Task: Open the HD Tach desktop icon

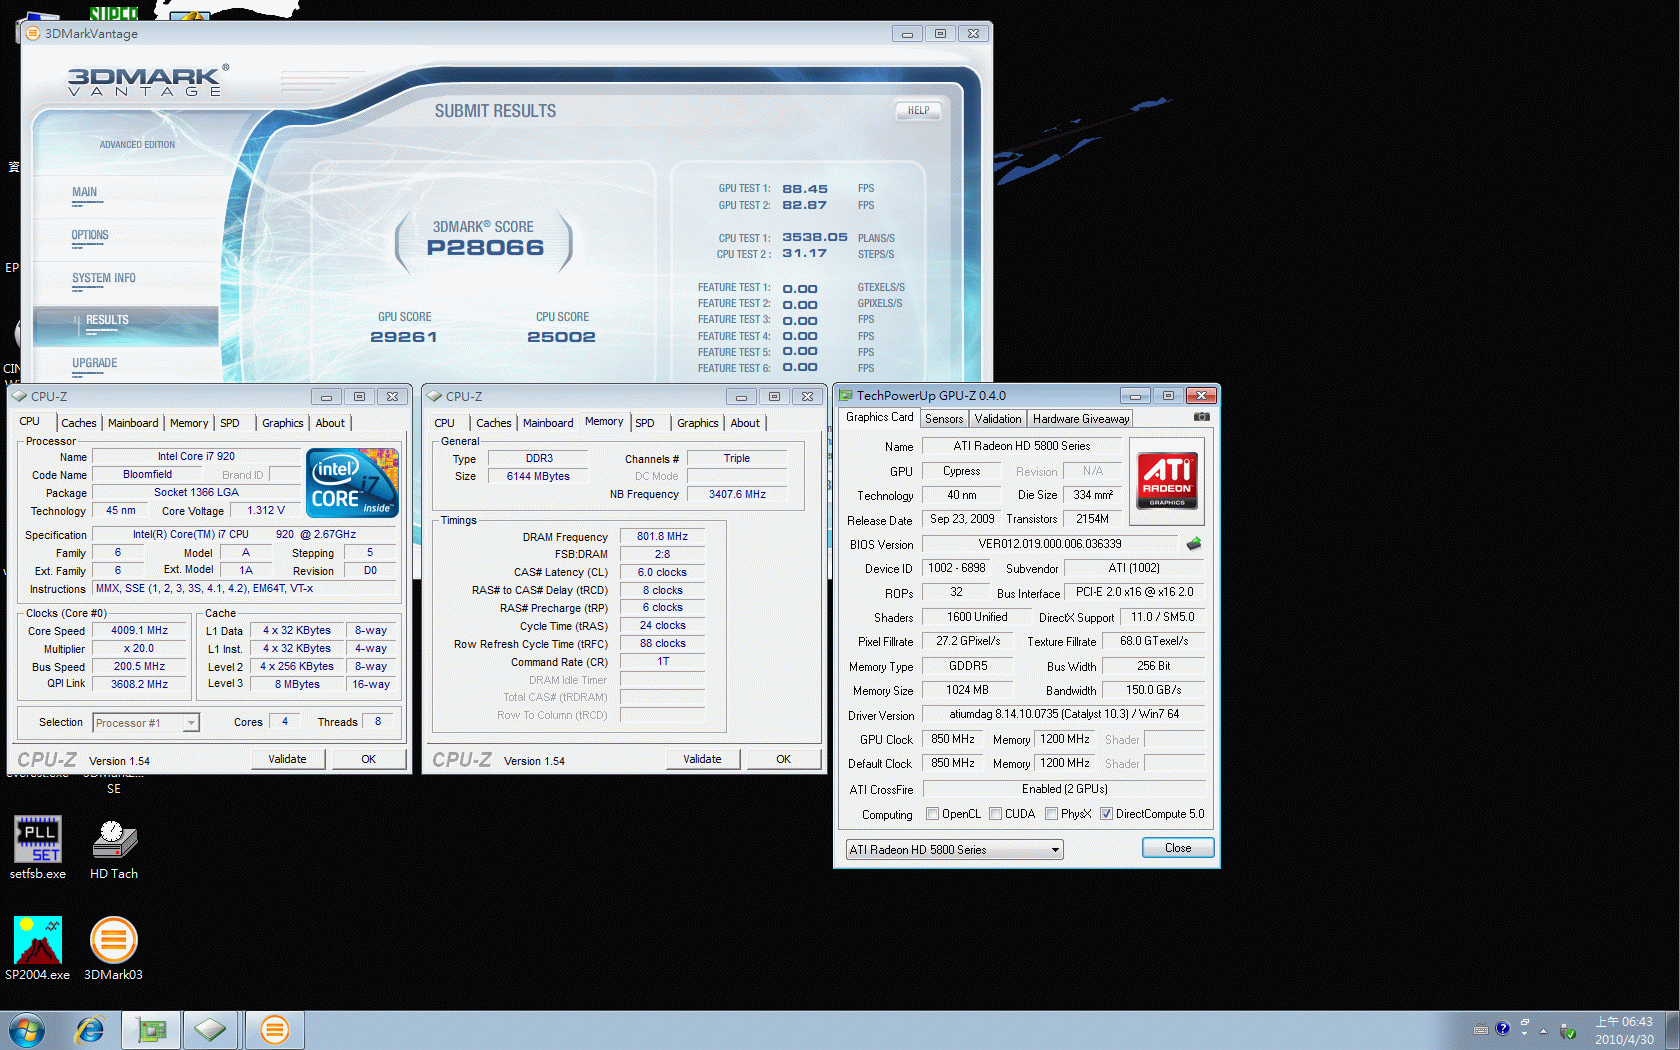Action: click(114, 849)
